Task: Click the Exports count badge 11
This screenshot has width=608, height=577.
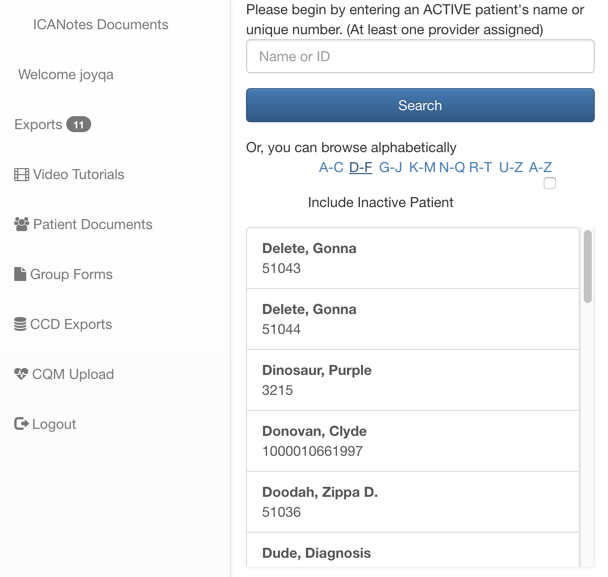Action: coord(79,125)
